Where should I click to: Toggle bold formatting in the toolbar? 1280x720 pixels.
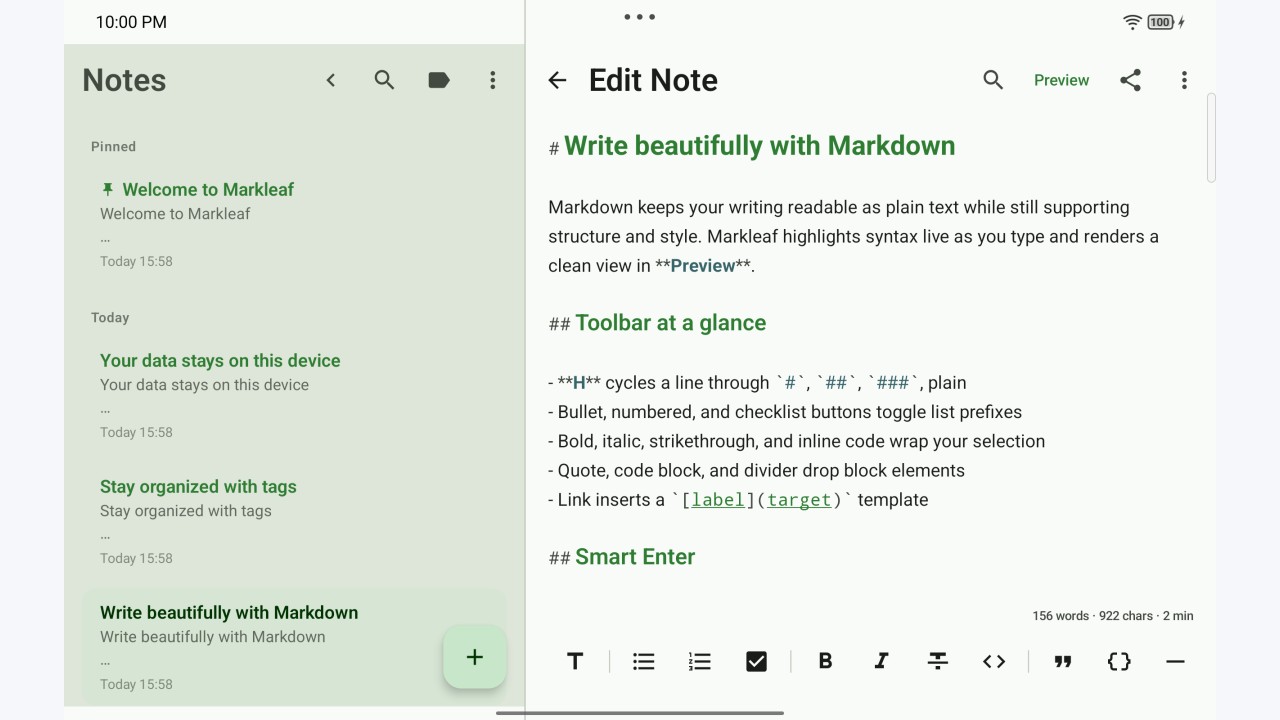[x=825, y=661]
